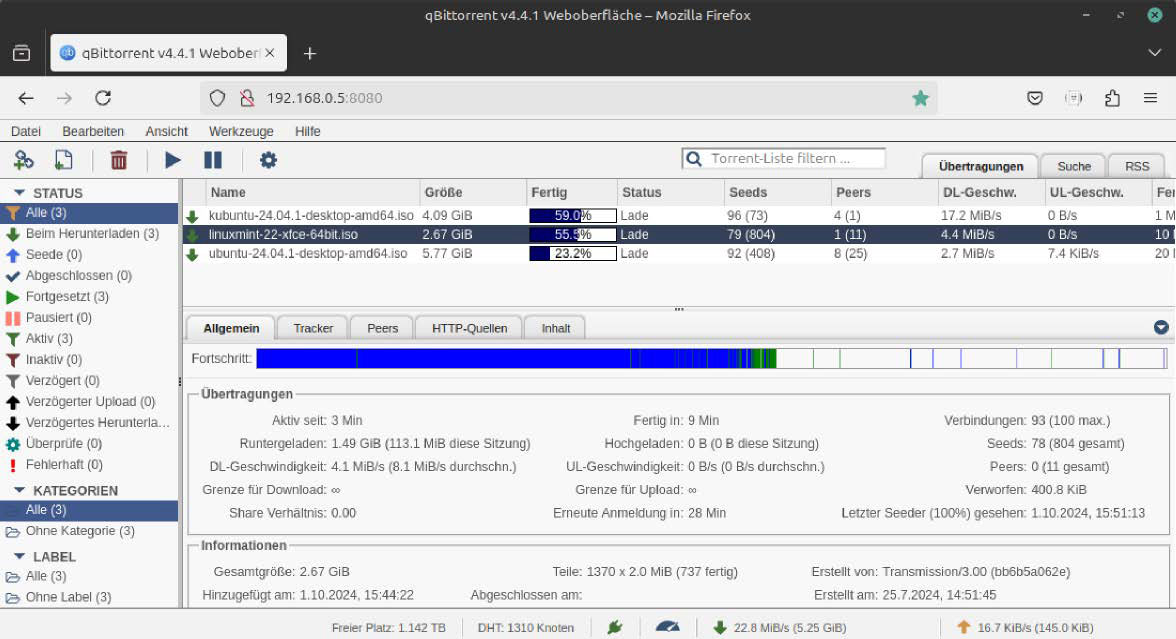Click the tracking protection shield icon
The height and width of the screenshot is (639, 1176).
[x=218, y=98]
